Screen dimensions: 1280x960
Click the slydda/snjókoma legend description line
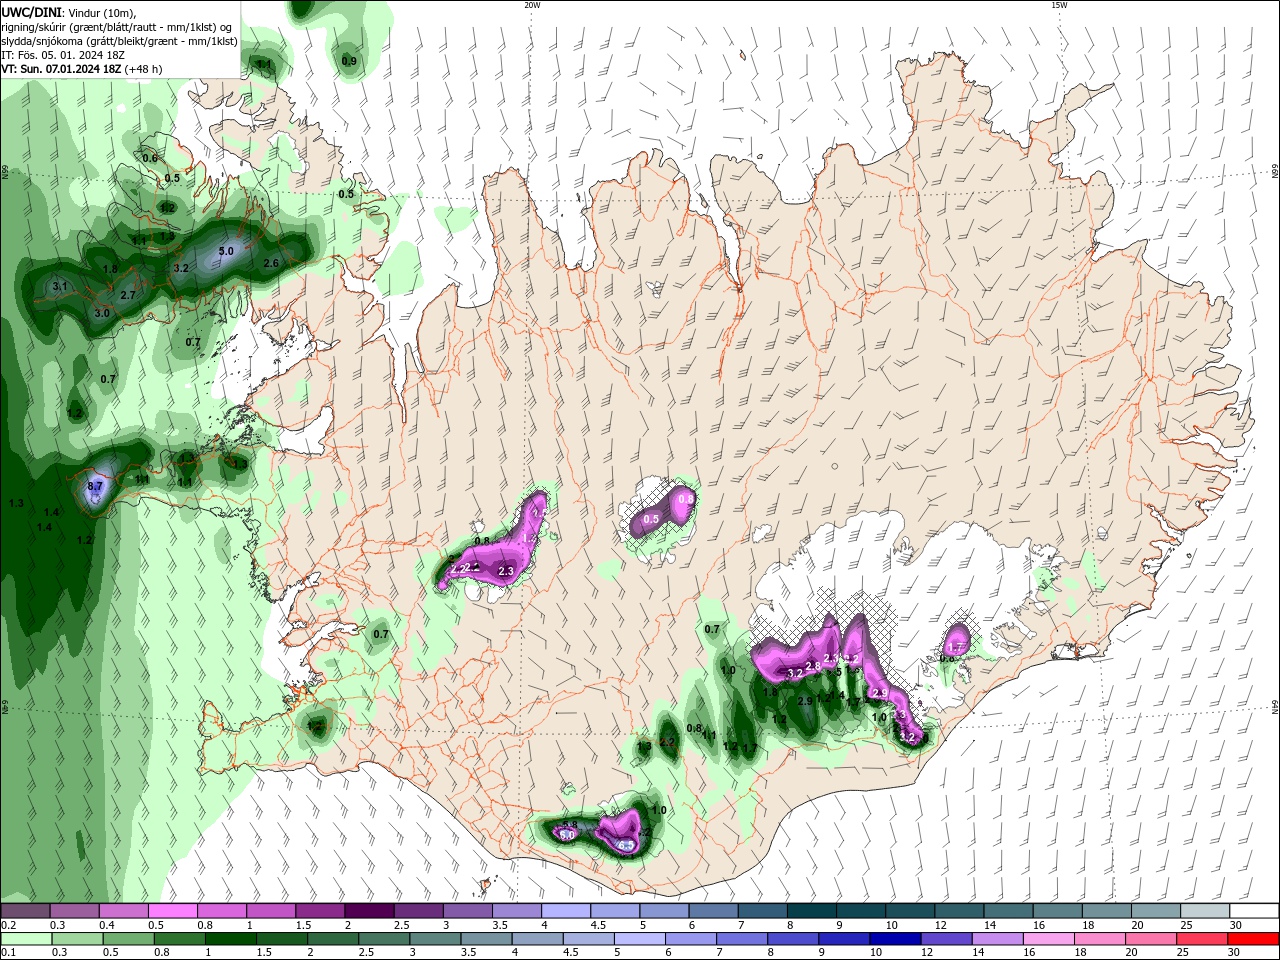(119, 41)
